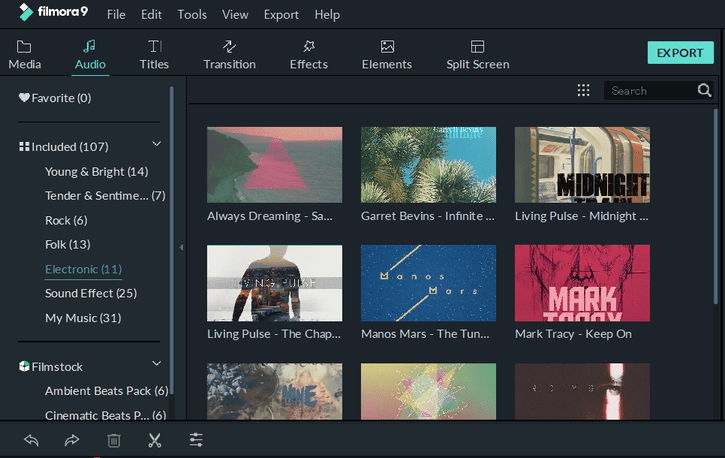Select the dark eye album thumbnail

click(582, 391)
